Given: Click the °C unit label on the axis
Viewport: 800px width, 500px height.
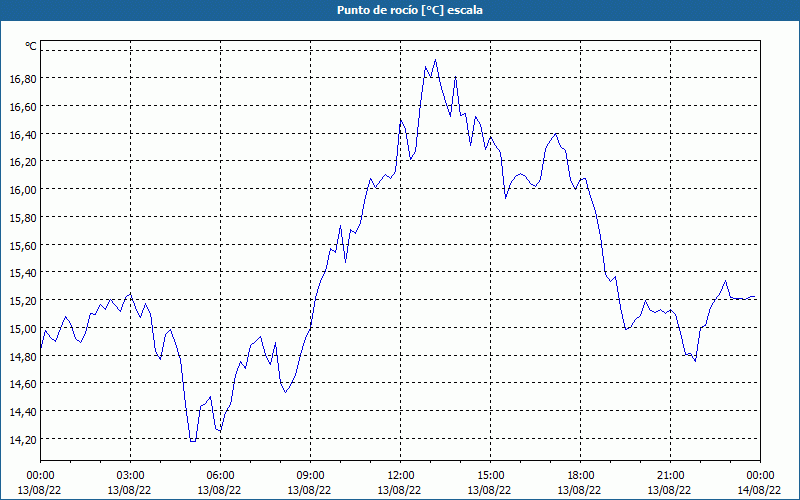Looking at the screenshot, I should pyautogui.click(x=31, y=46).
